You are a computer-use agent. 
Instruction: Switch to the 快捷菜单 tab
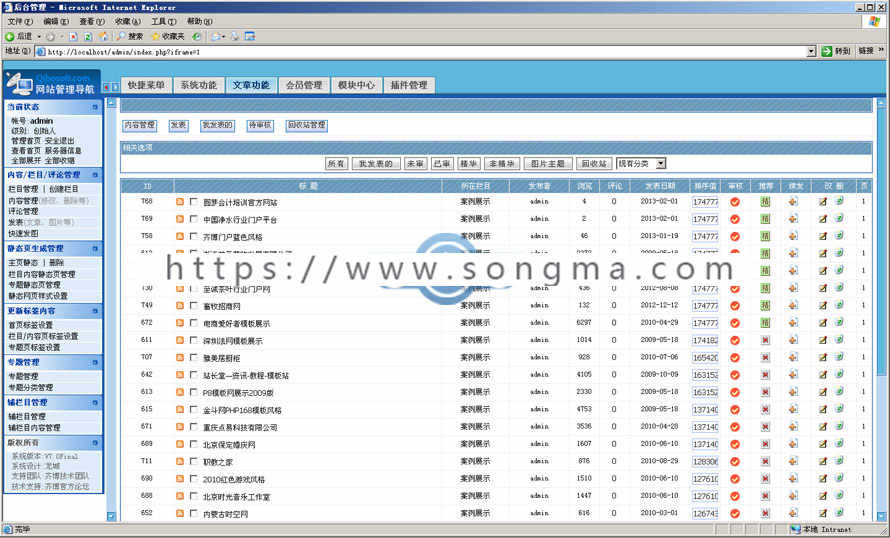[146, 85]
